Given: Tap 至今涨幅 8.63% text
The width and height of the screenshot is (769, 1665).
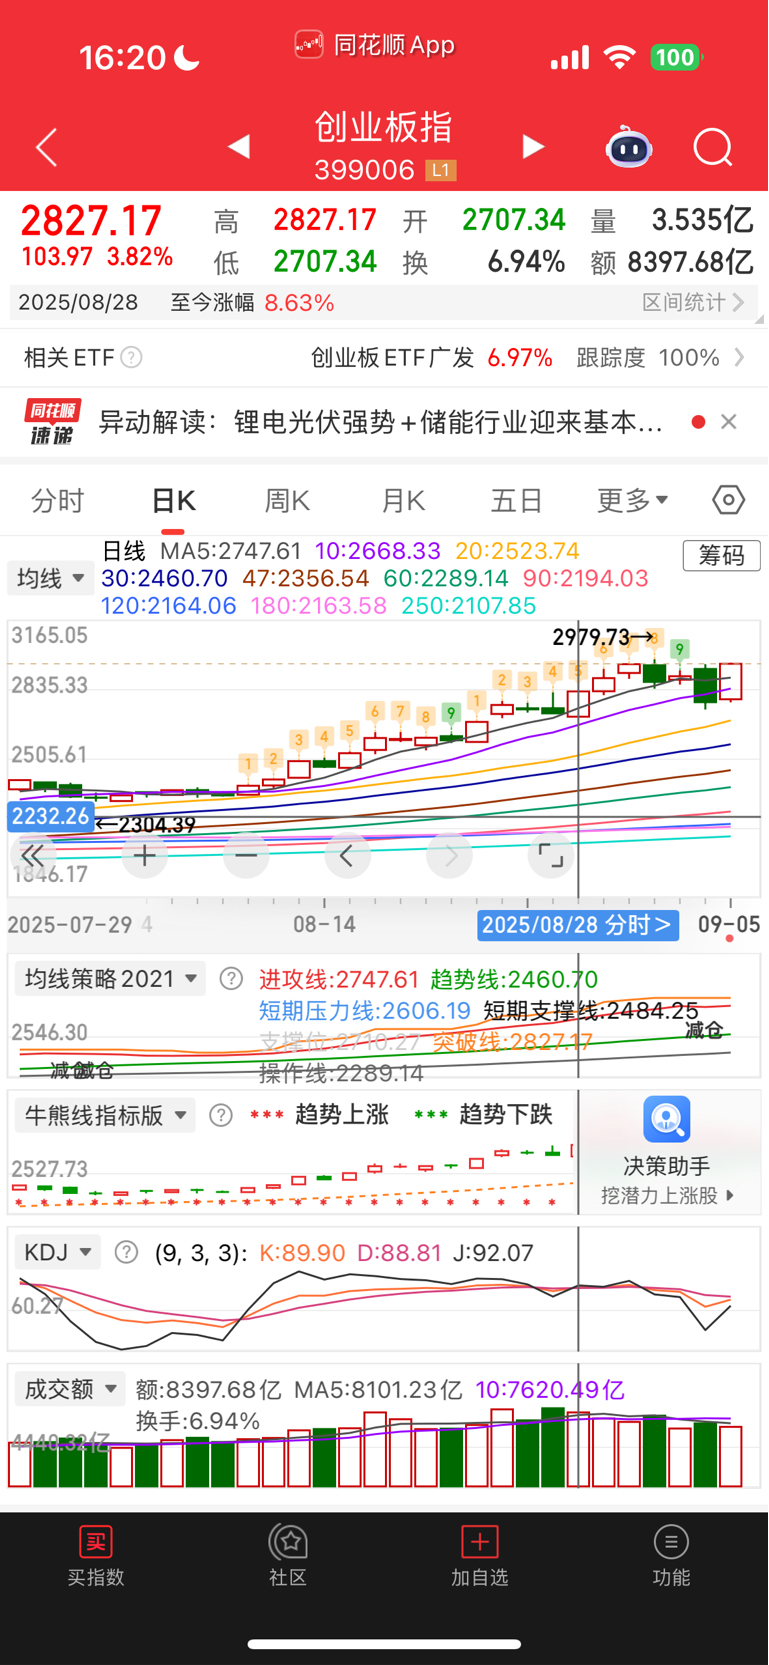Looking at the screenshot, I should click(x=252, y=302).
